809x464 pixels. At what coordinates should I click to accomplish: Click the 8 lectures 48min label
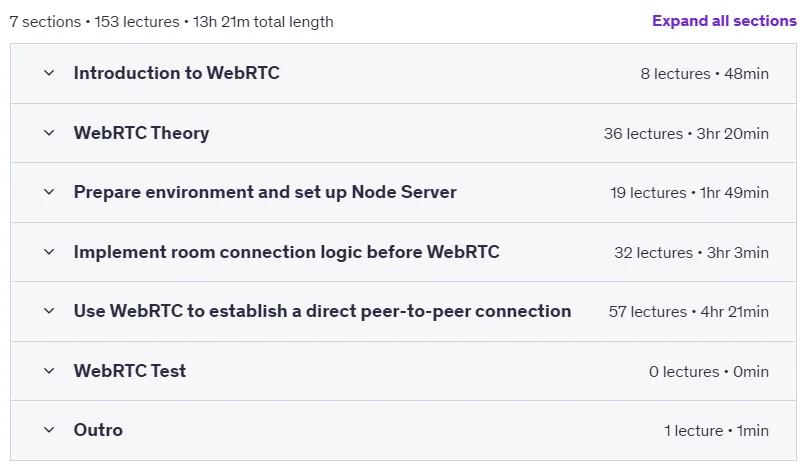pyautogui.click(x=705, y=74)
